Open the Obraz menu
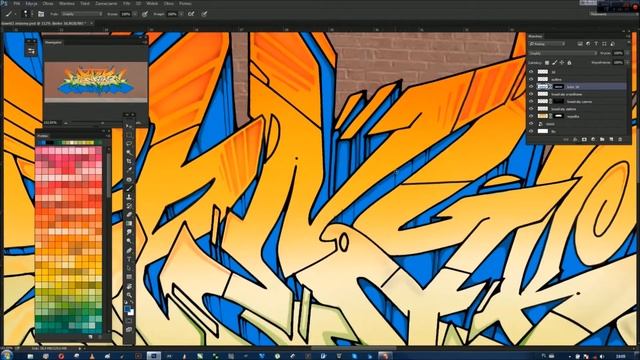Screen dimensions: 640x360 (48, 3)
